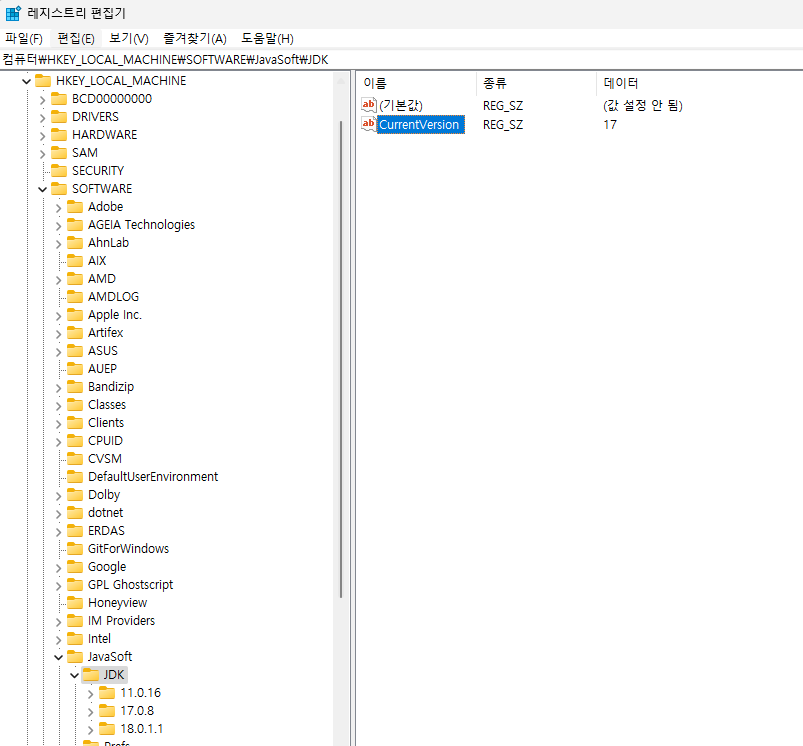Select the GPL Ghostscript key
The height and width of the screenshot is (746, 803).
pos(130,585)
